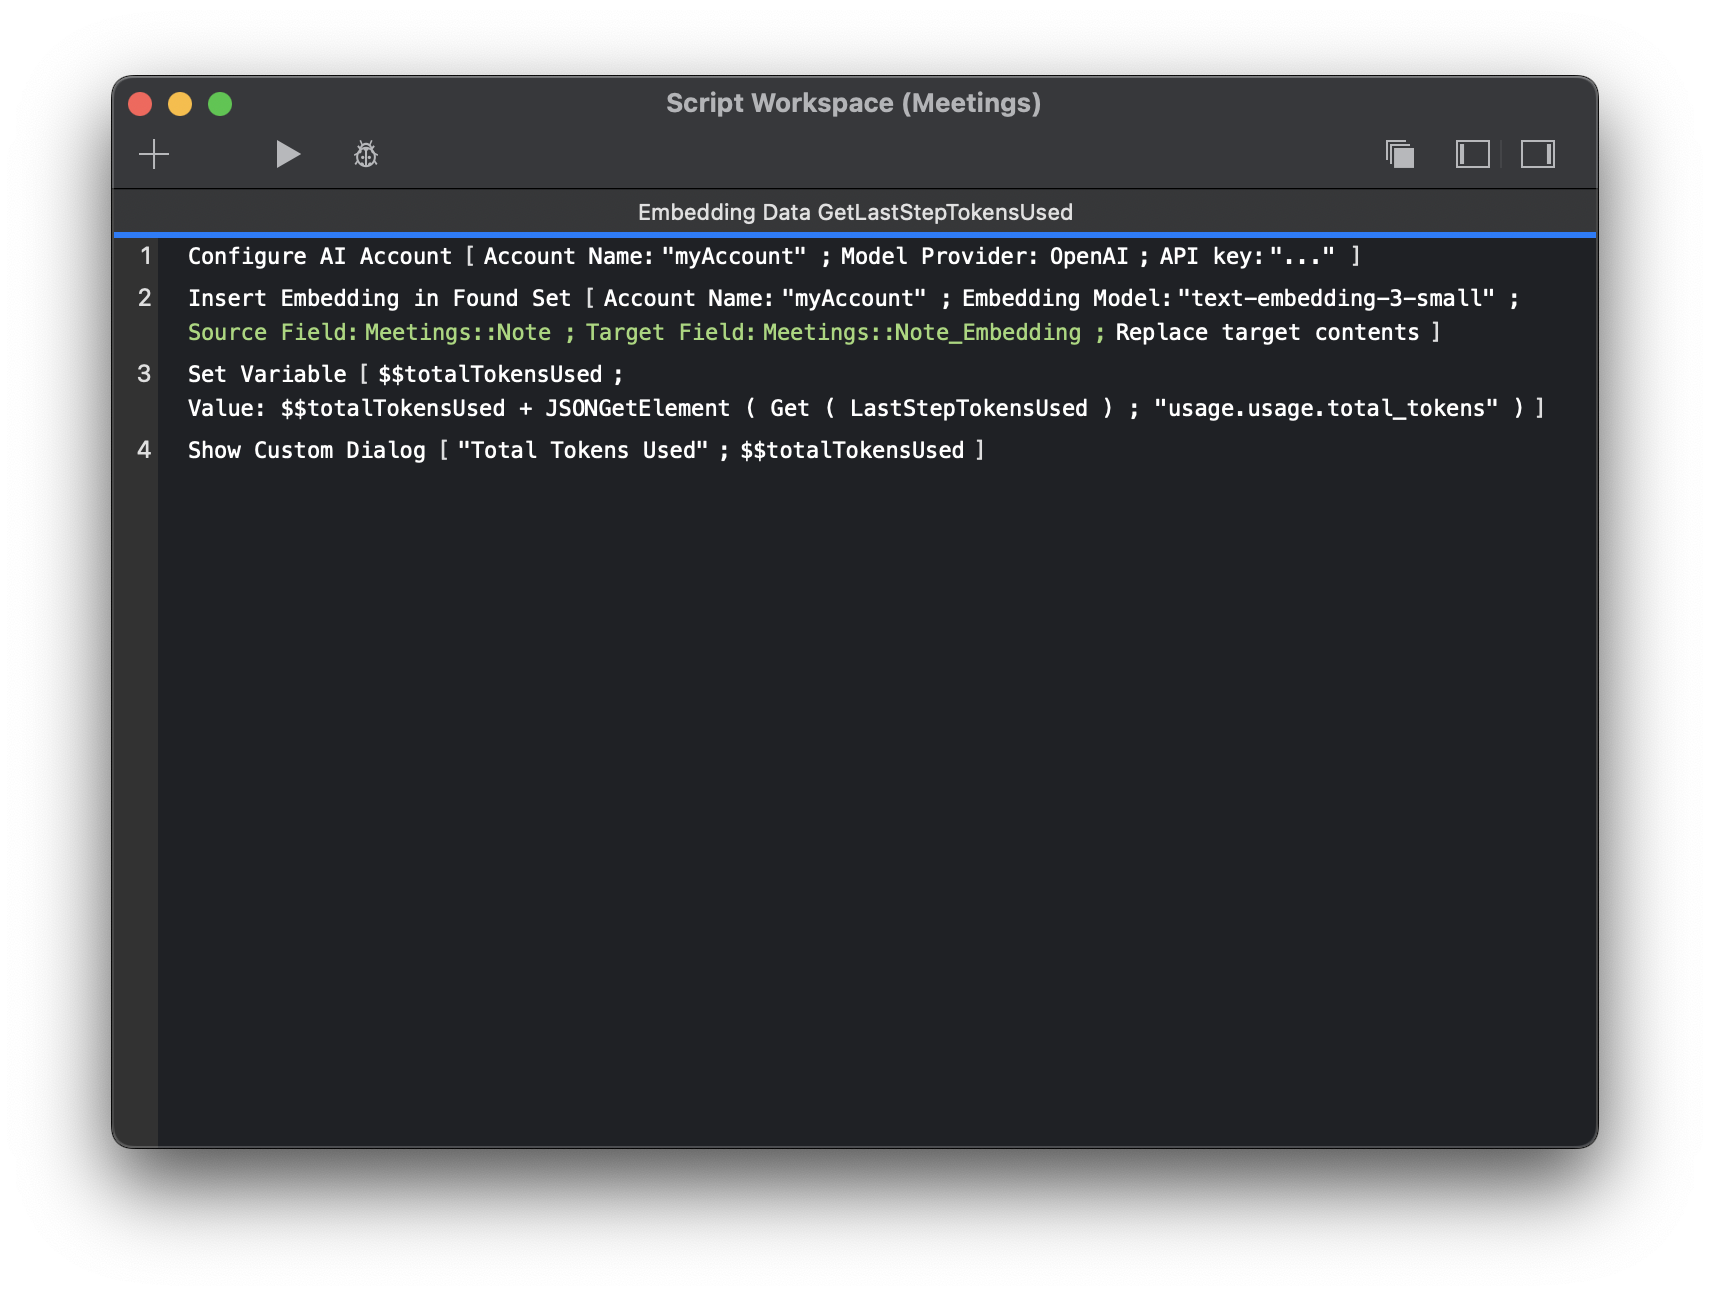Screen dimensions: 1710x1296
Task: Click the duplicate windows icon on the toolbar
Action: tap(1400, 155)
